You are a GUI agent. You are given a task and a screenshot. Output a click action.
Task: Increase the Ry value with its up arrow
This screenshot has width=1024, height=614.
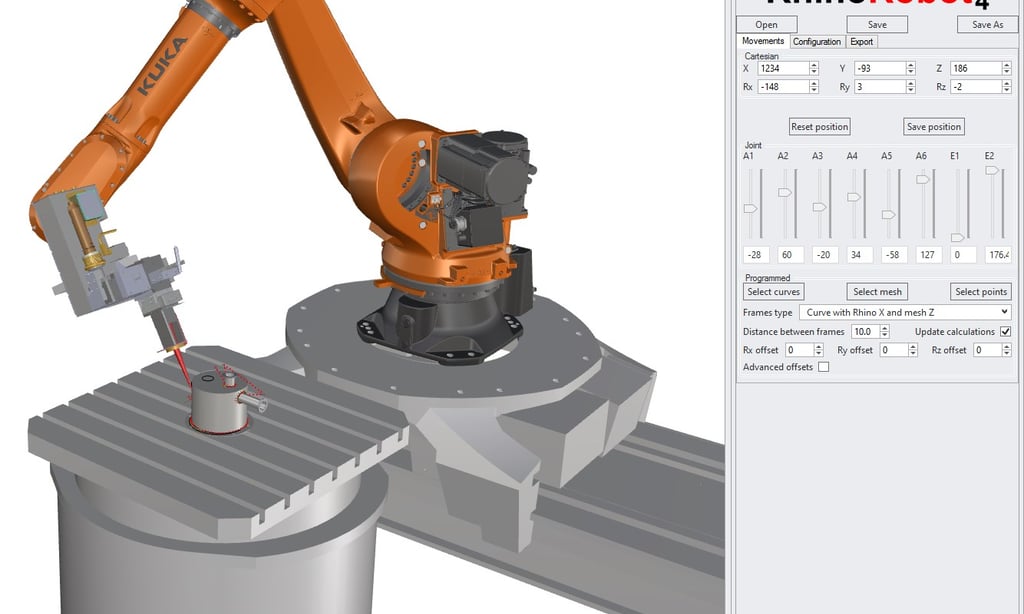(910, 83)
